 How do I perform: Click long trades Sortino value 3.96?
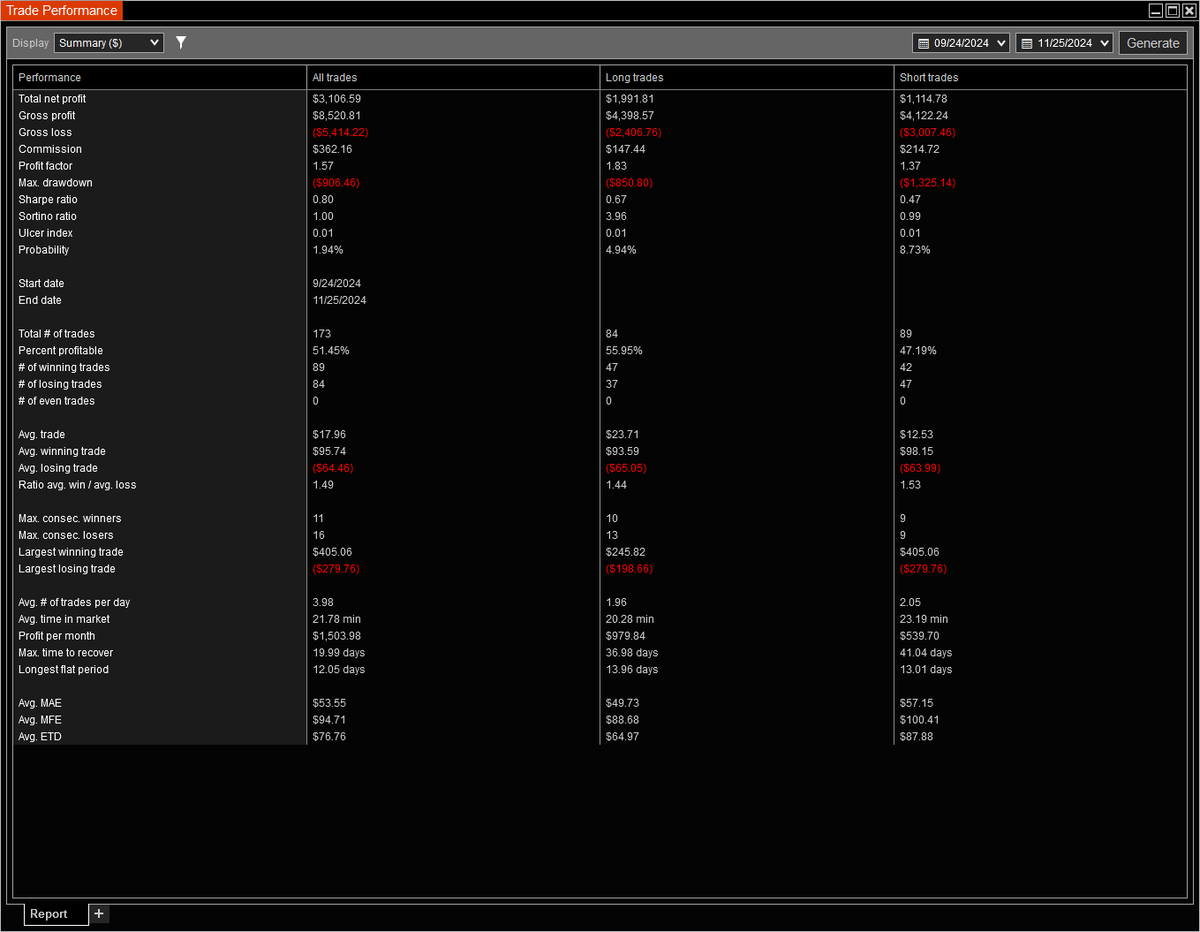pyautogui.click(x=615, y=216)
